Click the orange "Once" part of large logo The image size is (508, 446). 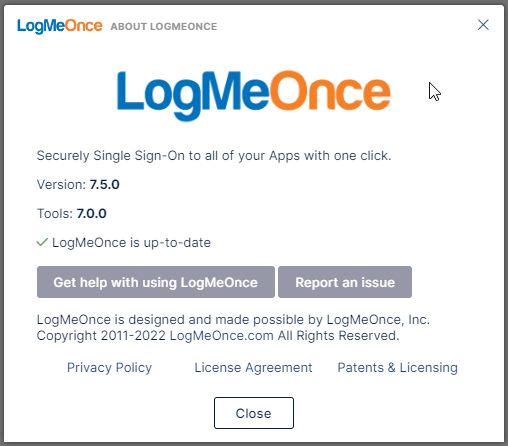pos(330,91)
